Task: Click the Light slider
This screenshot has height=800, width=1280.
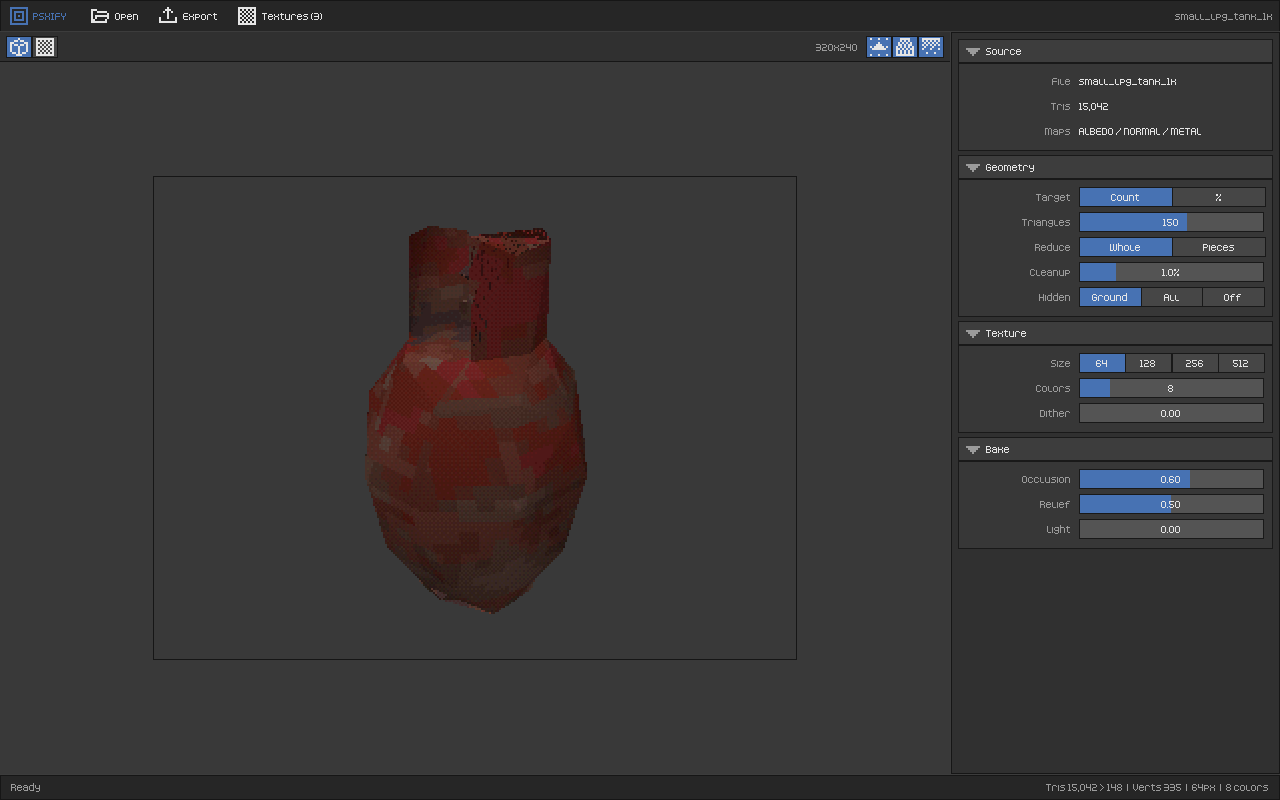Action: 1171,530
